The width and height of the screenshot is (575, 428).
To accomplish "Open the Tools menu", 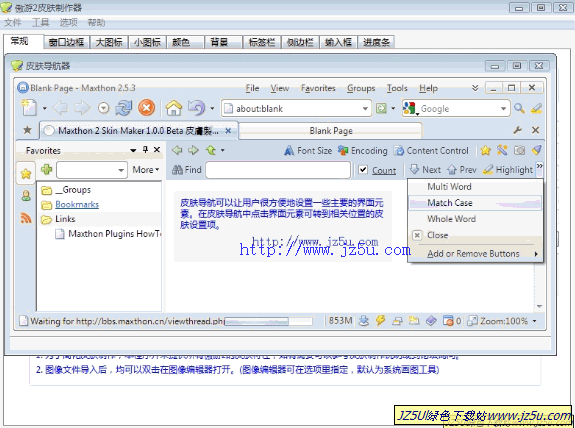I will (x=397, y=88).
